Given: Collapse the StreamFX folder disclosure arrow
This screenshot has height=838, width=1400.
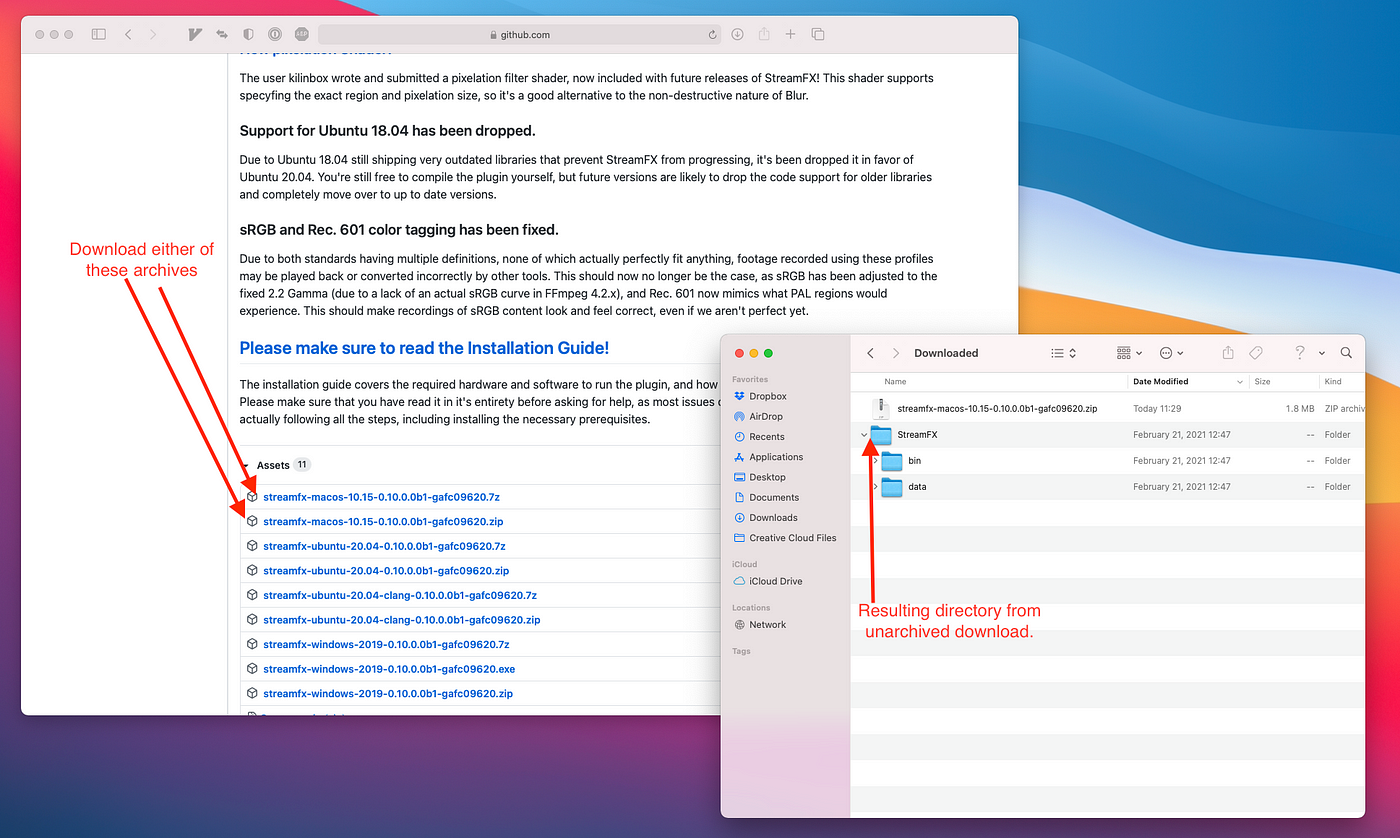Looking at the screenshot, I should pos(863,435).
